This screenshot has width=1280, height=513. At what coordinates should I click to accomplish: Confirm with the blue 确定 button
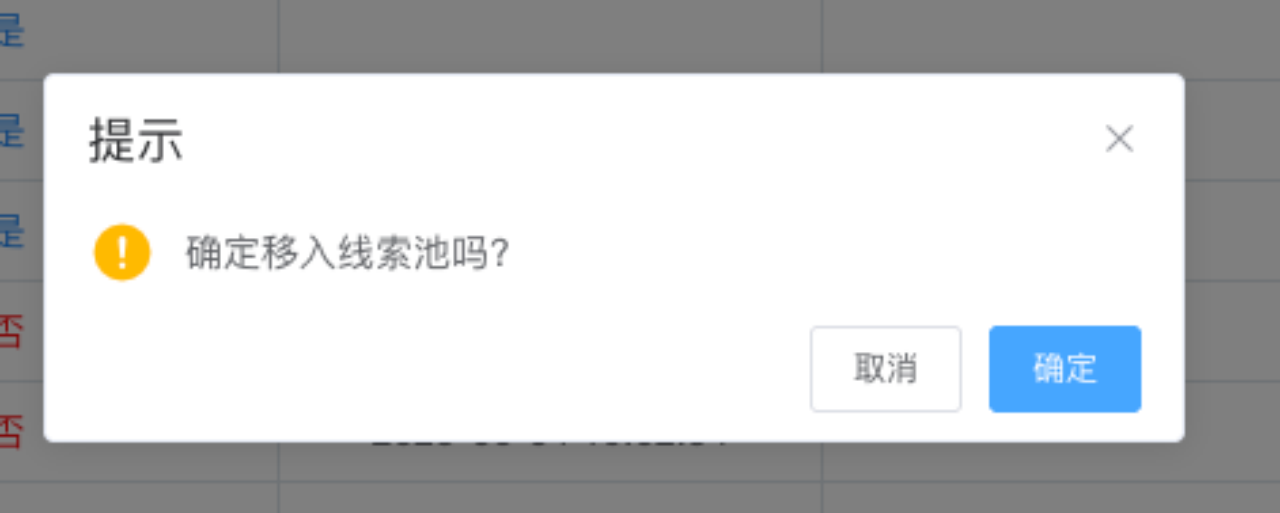[1065, 369]
